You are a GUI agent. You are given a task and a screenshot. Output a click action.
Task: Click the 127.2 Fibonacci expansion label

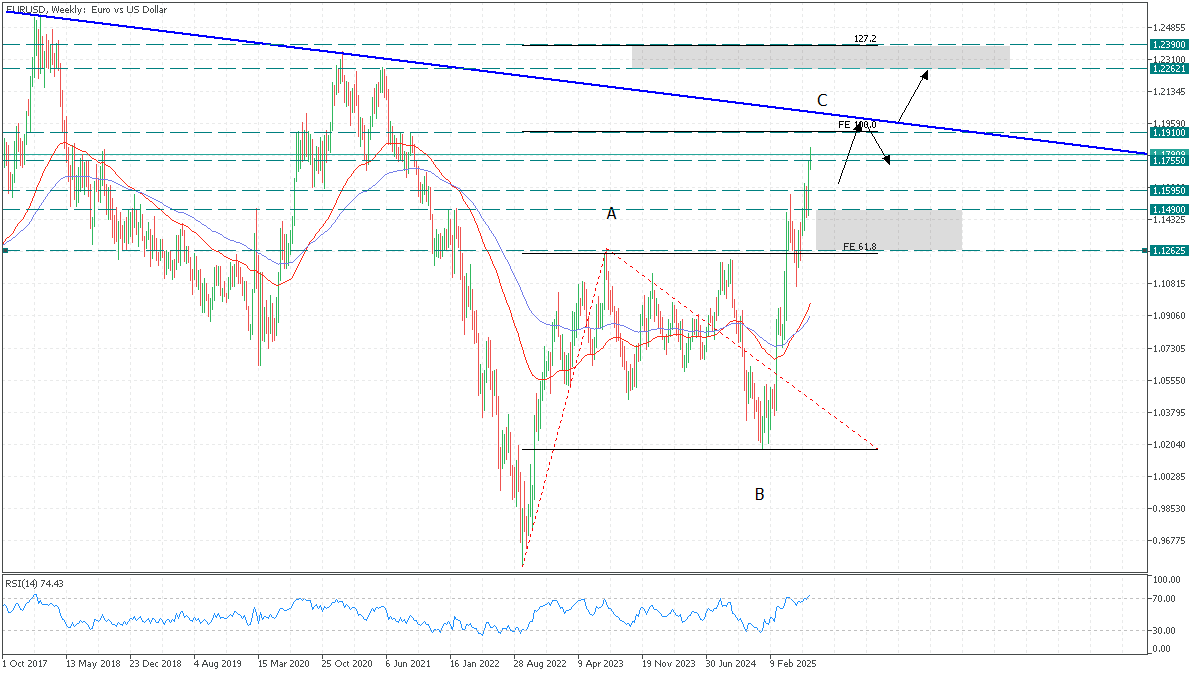pyautogui.click(x=865, y=39)
